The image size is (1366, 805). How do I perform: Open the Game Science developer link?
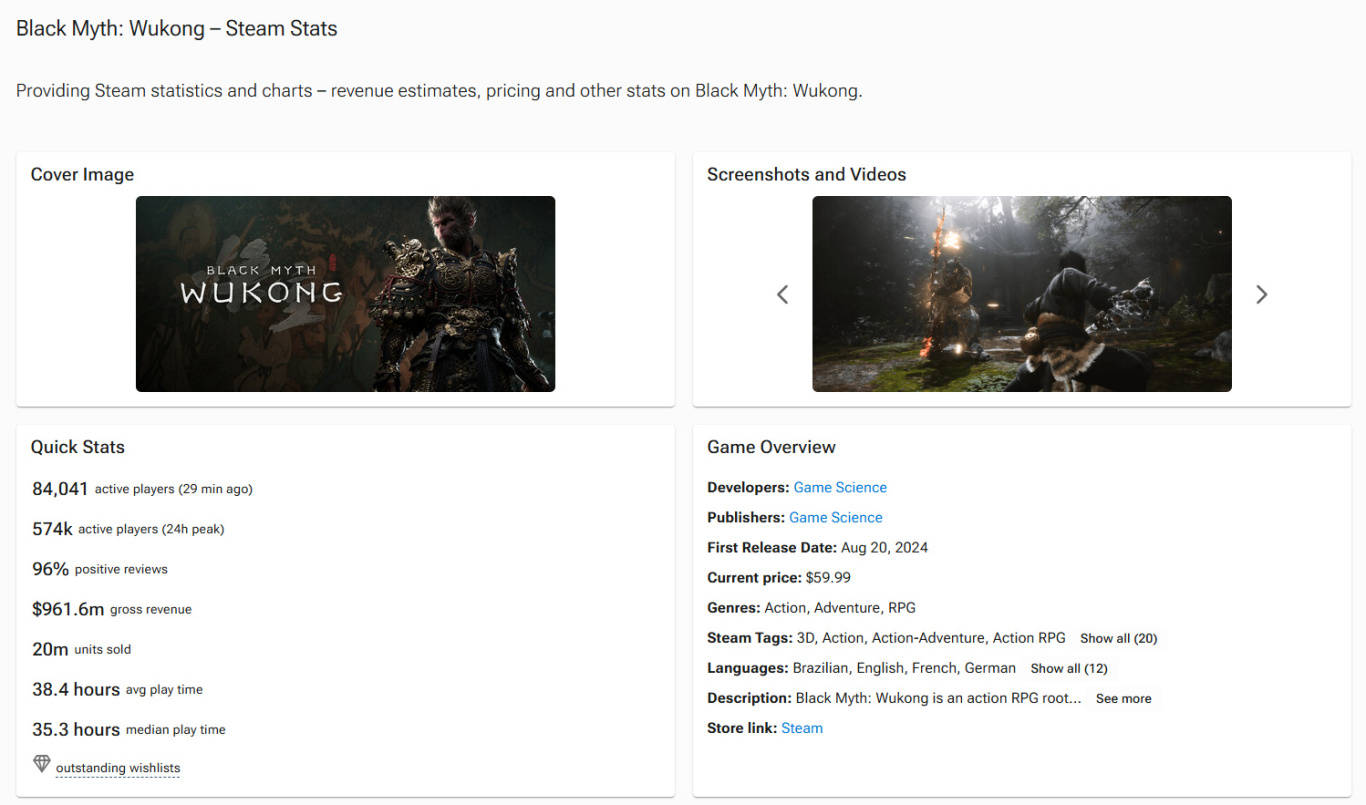(x=840, y=487)
